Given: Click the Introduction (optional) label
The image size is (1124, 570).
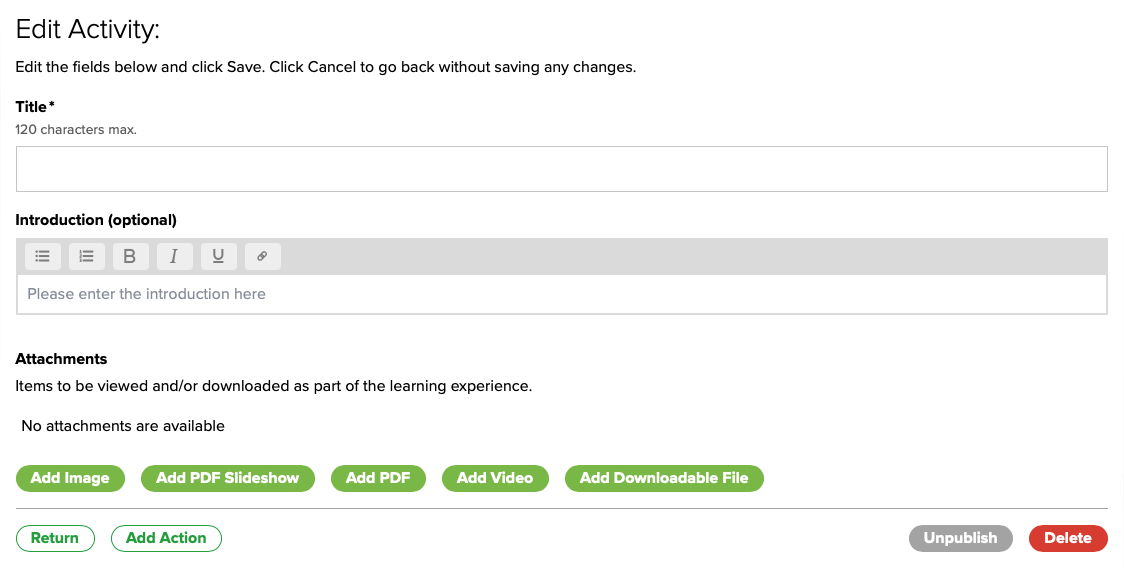Looking at the screenshot, I should (96, 220).
